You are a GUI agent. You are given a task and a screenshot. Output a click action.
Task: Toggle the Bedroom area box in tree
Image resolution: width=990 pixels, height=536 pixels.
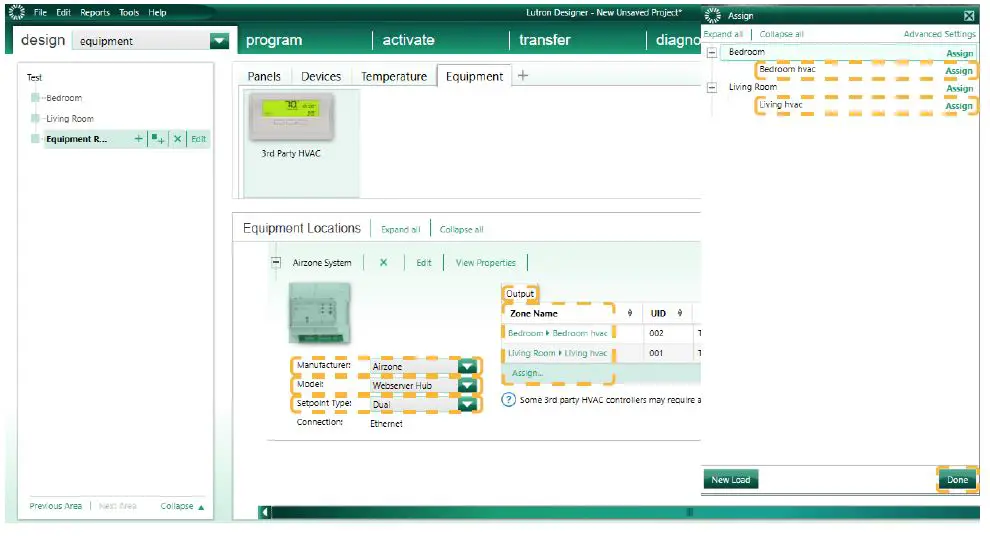point(35,98)
